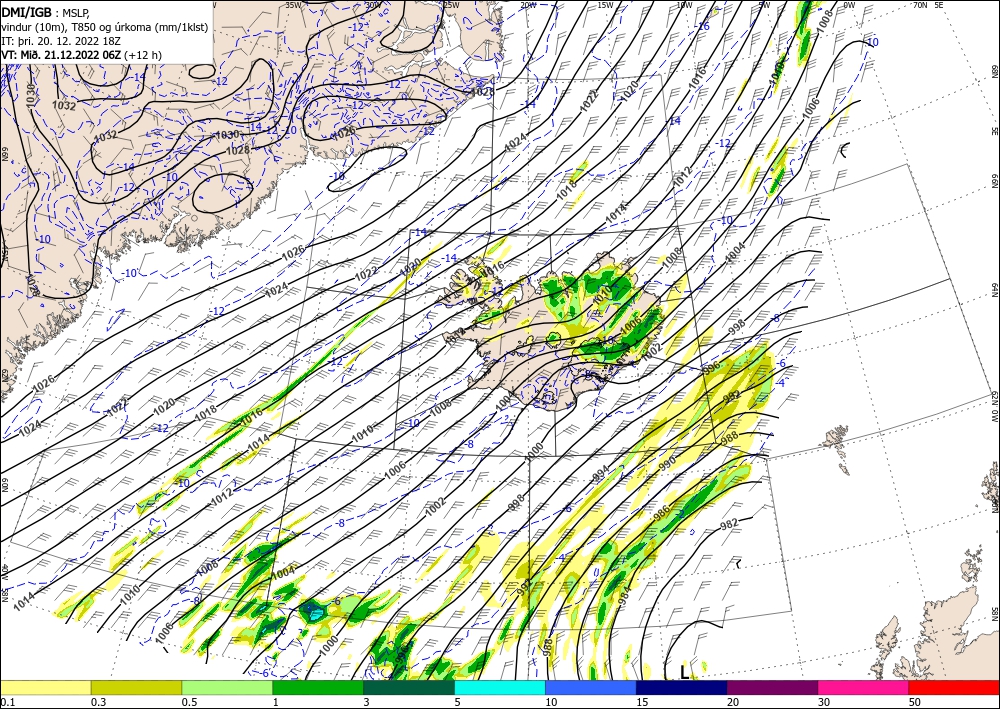The width and height of the screenshot is (1000, 709).
Task: Click the green 1–3 legend swatch
Action: [318, 687]
